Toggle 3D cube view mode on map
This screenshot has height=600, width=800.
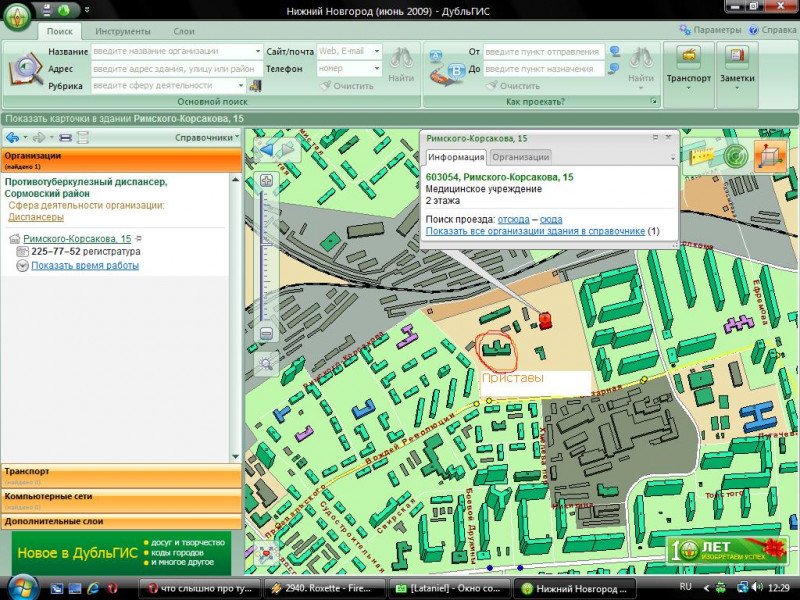point(770,155)
